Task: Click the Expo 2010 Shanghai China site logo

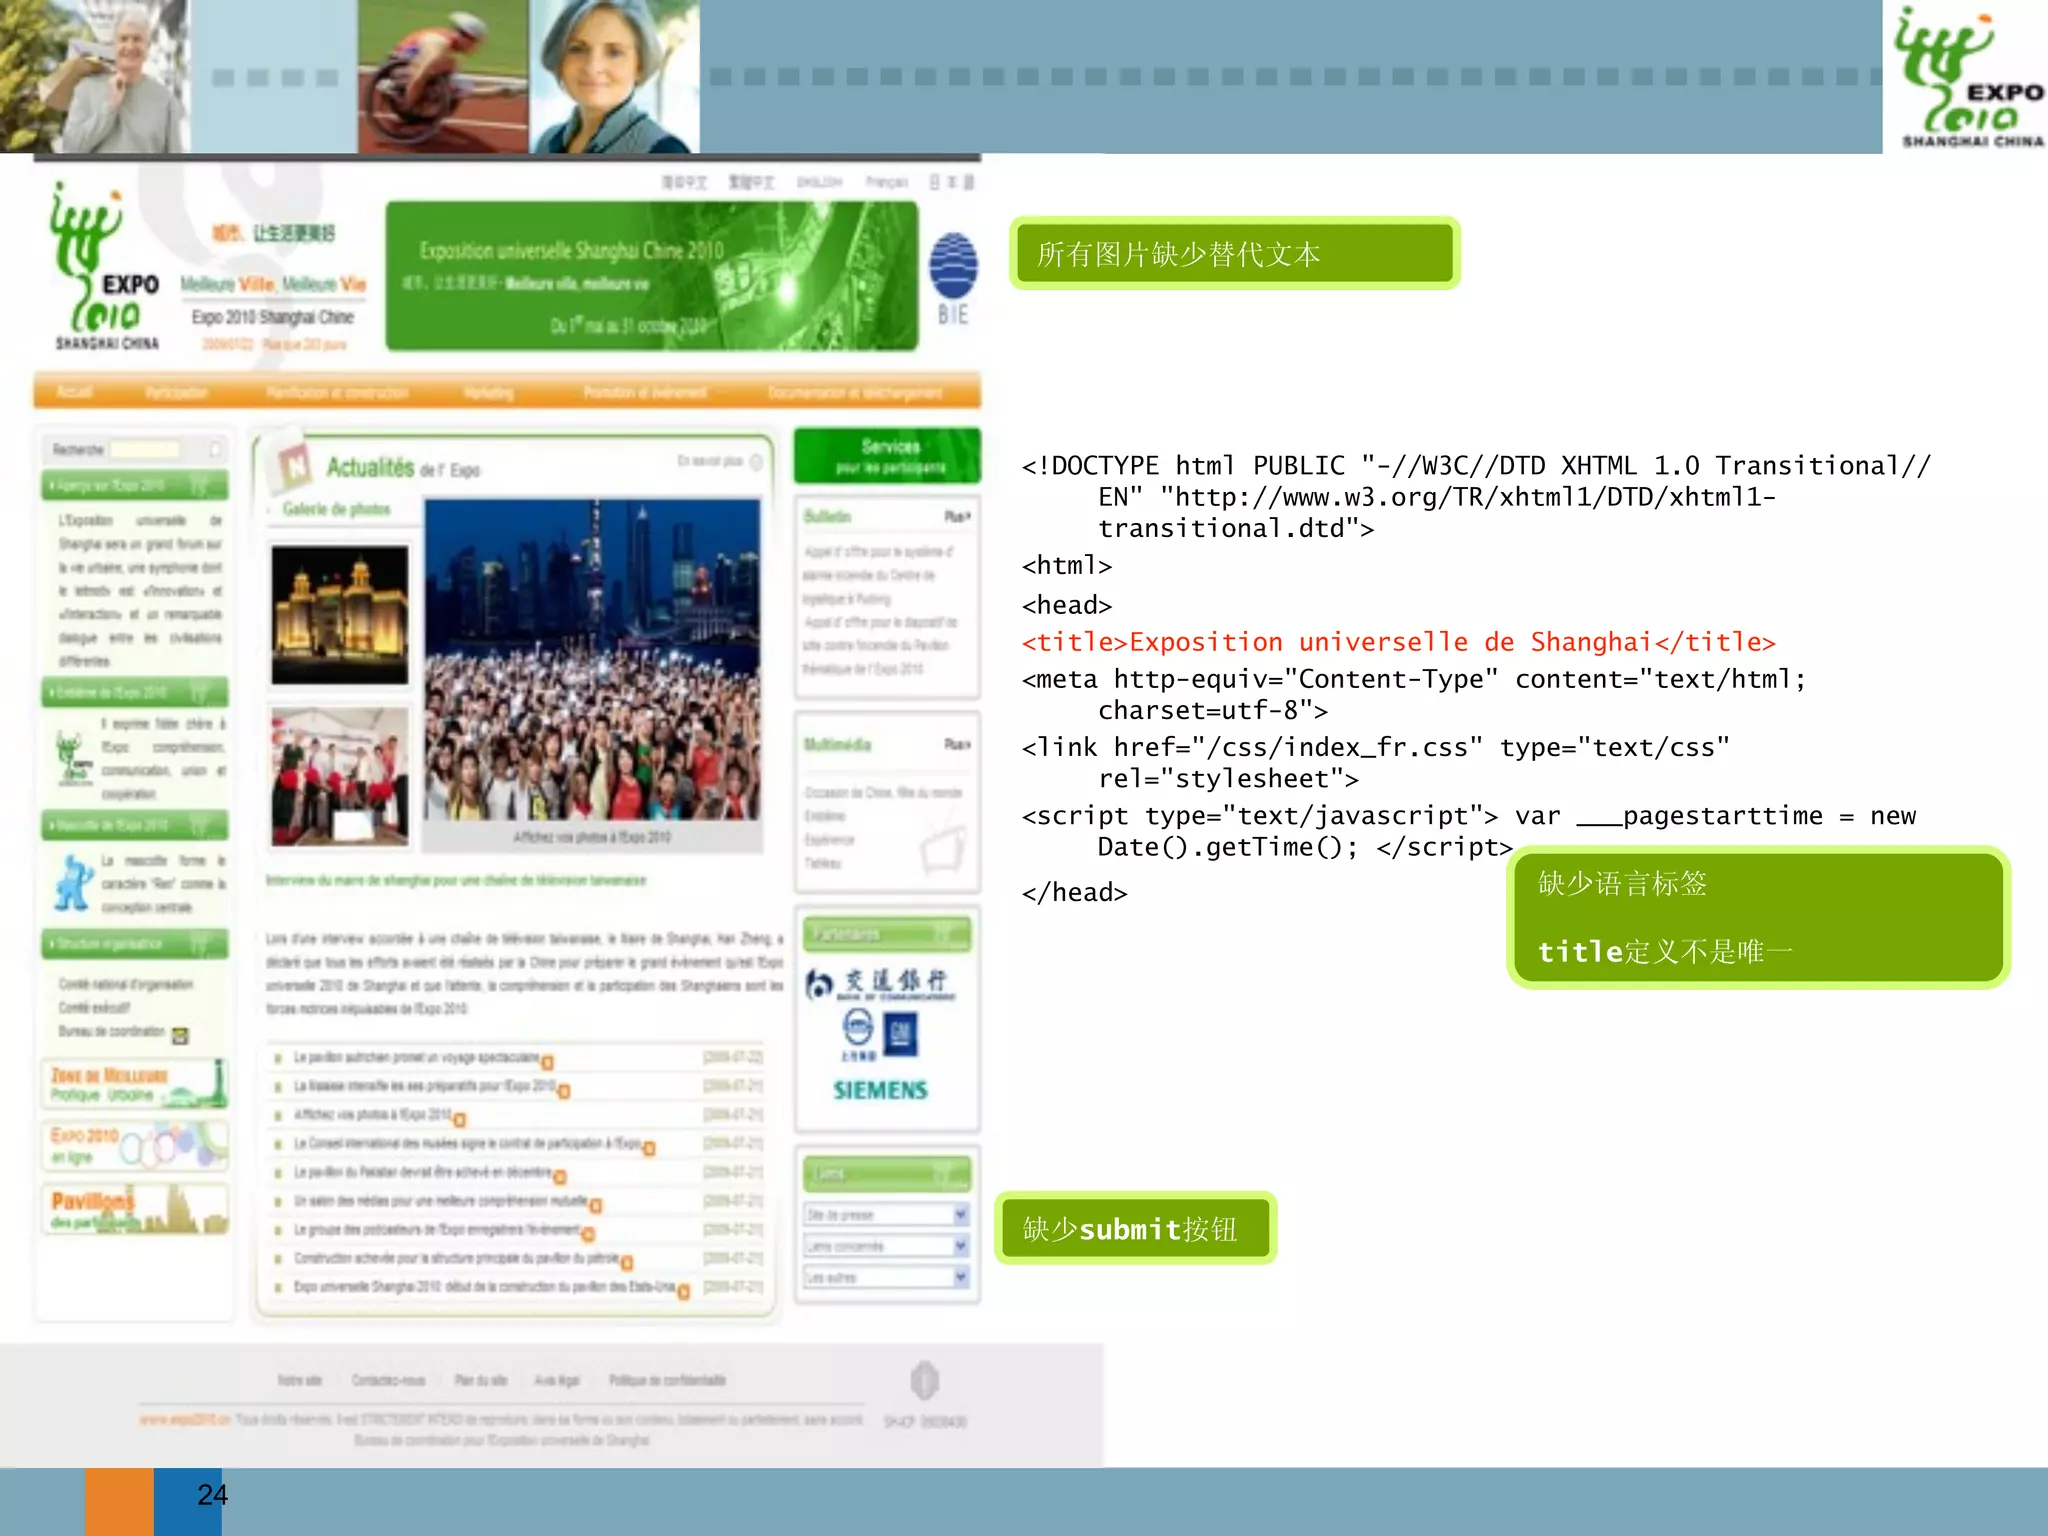Action: pos(105,267)
